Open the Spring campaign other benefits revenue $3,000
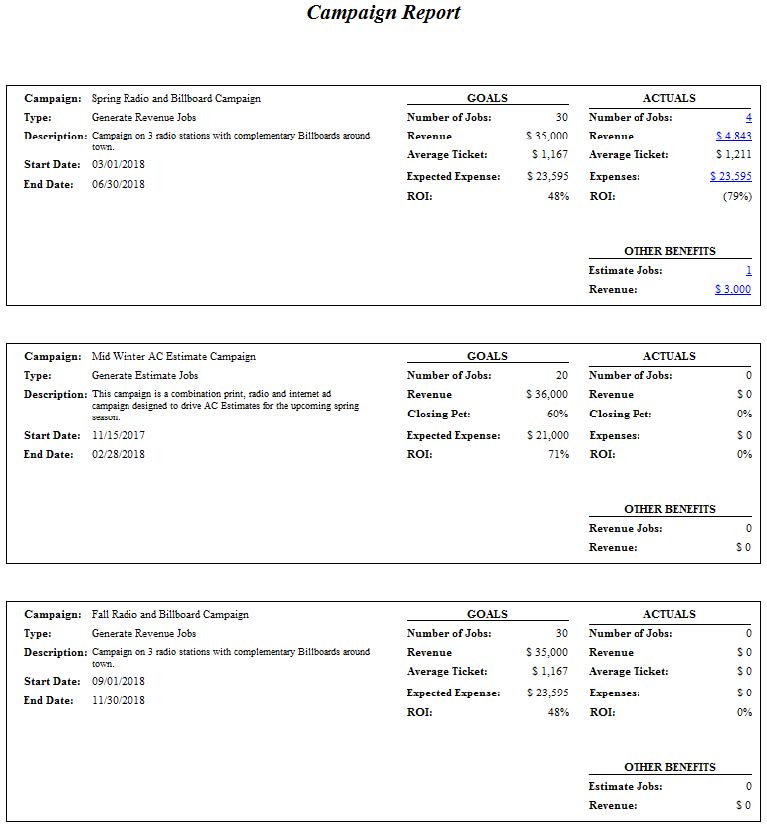767x831 pixels. coord(733,289)
